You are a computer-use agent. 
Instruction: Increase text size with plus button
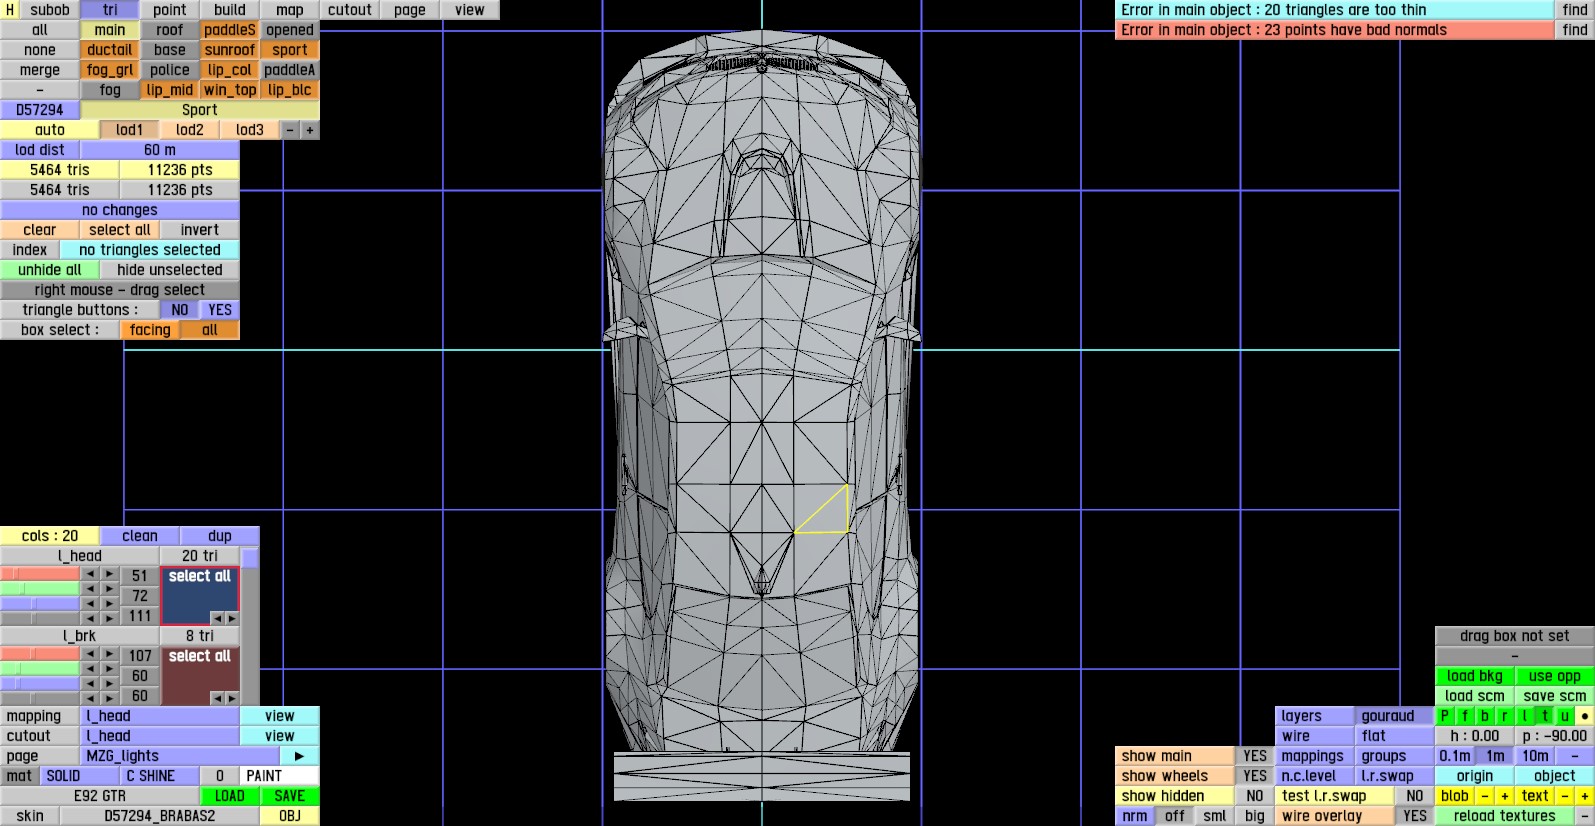click(1585, 796)
